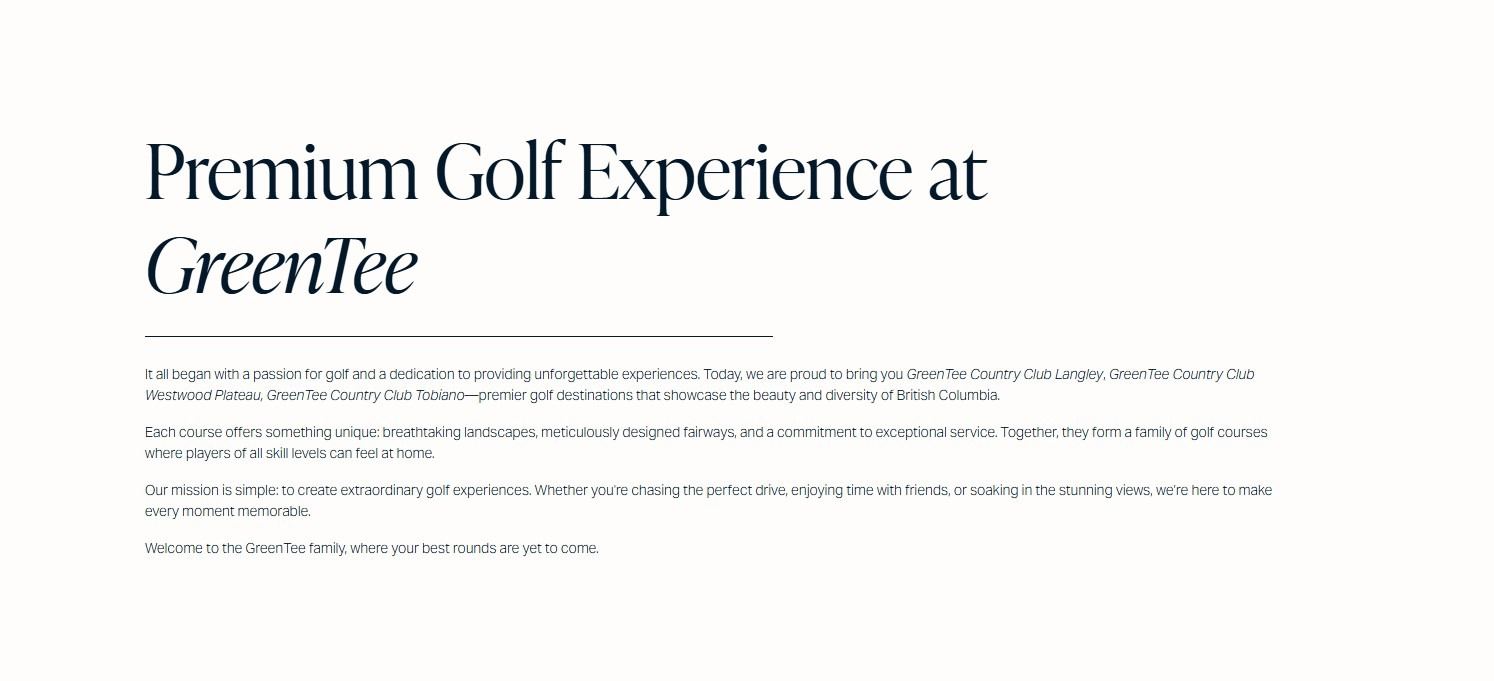Select the italic "Westwood Plateau" club name
Image resolution: width=1494 pixels, height=681 pixels.
click(203, 395)
